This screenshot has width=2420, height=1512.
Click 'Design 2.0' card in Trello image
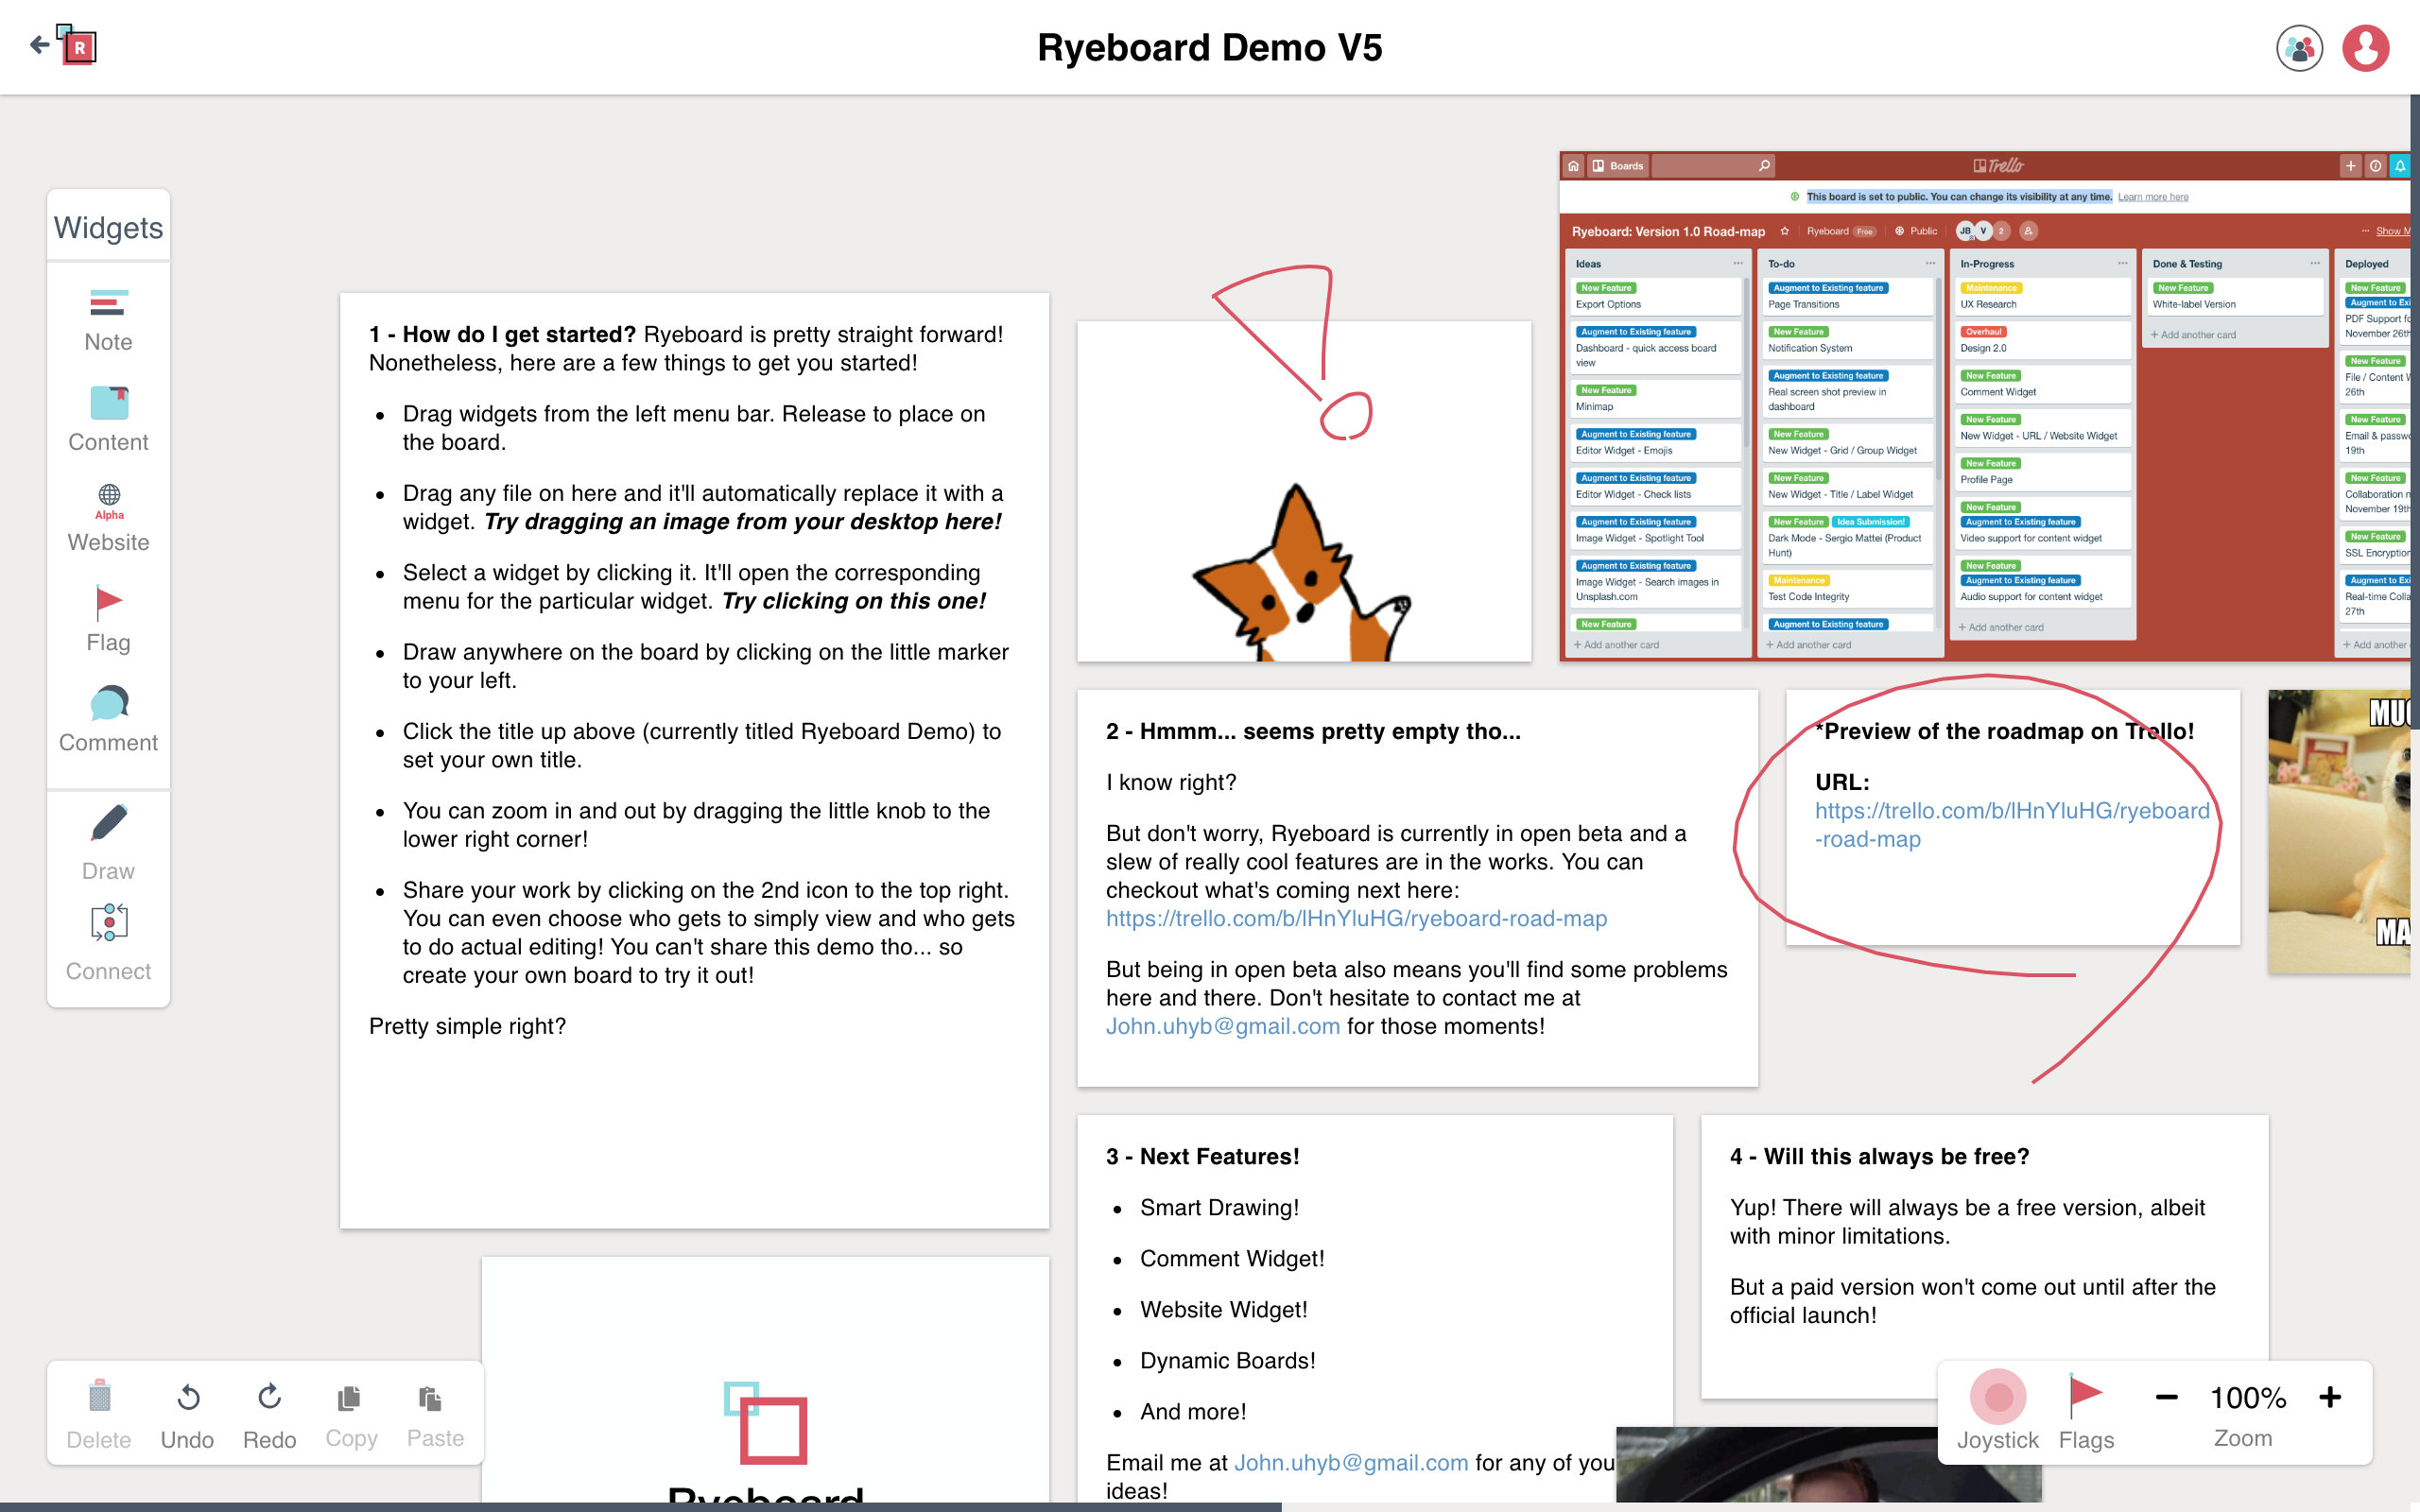[x=2042, y=340]
